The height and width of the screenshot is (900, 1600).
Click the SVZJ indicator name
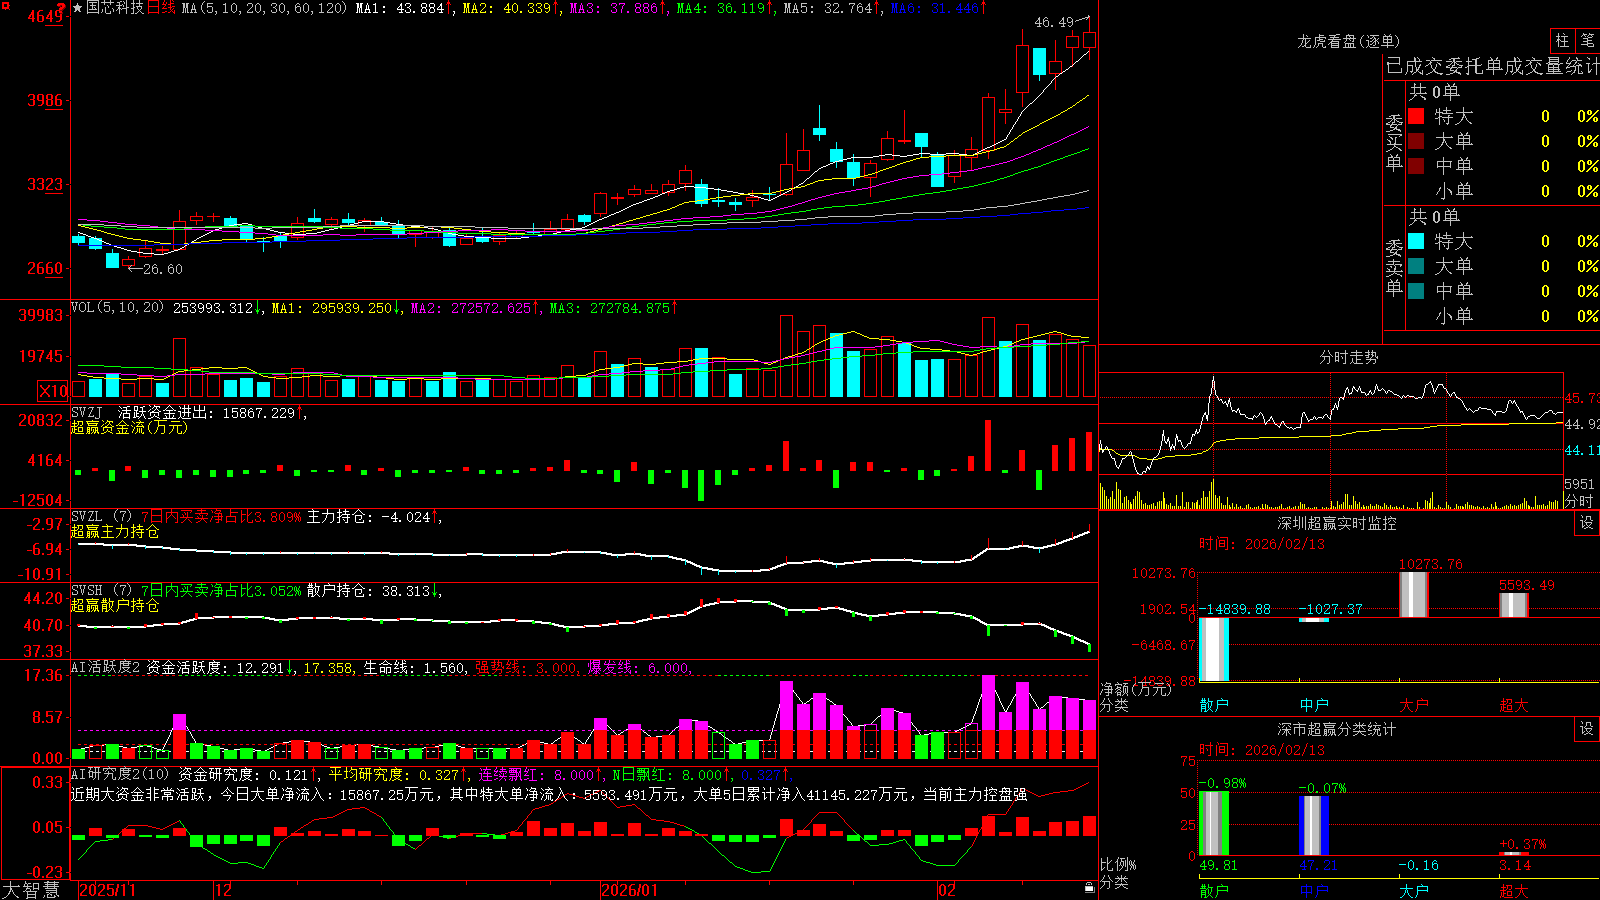point(87,412)
